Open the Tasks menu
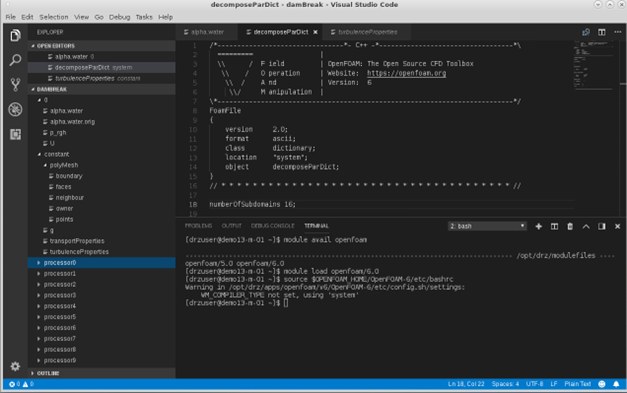This screenshot has width=627, height=393. tap(144, 17)
